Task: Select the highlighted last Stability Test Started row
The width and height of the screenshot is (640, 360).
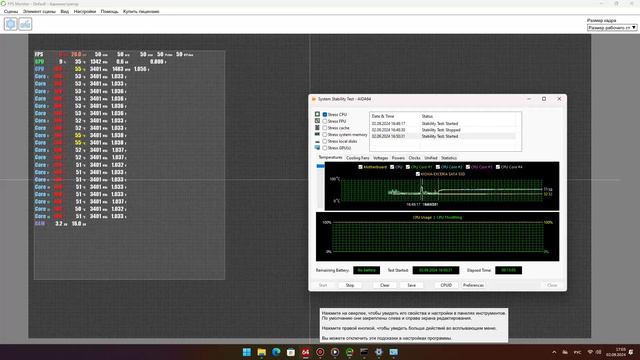Action: pos(444,136)
